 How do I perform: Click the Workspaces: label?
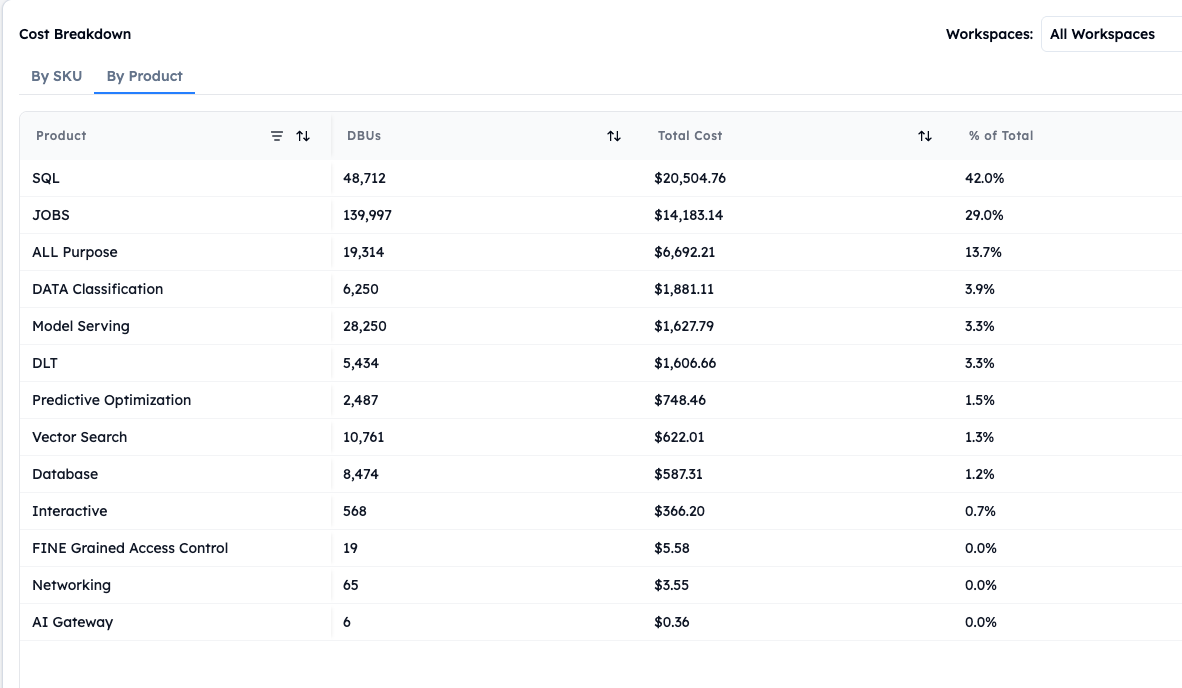pyautogui.click(x=989, y=34)
